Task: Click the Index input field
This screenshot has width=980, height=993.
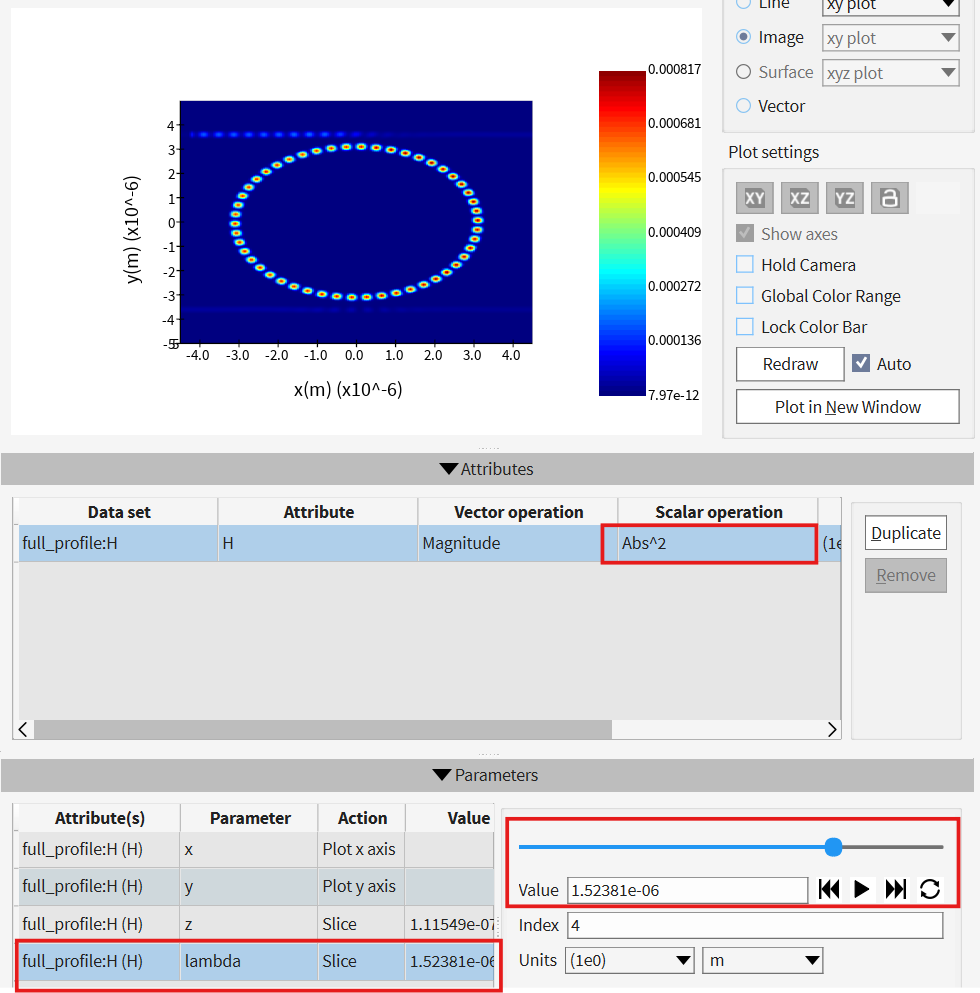Action: click(754, 925)
